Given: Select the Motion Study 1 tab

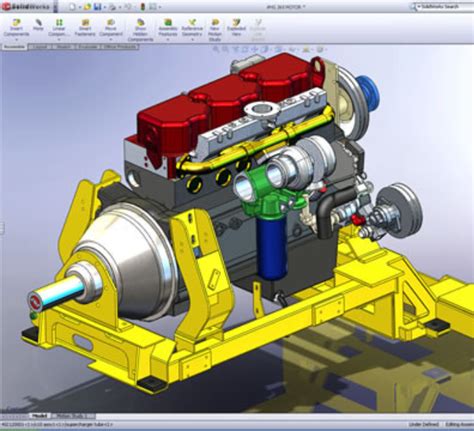Looking at the screenshot, I should click(74, 416).
